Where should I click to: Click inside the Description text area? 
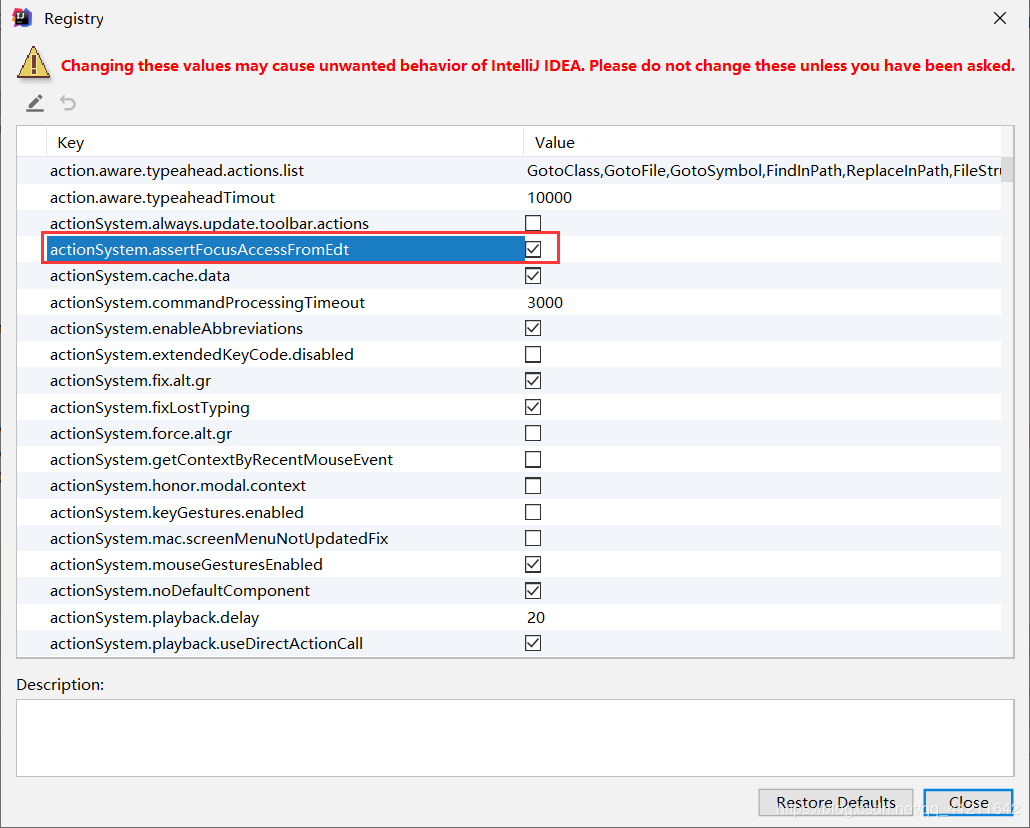515,738
